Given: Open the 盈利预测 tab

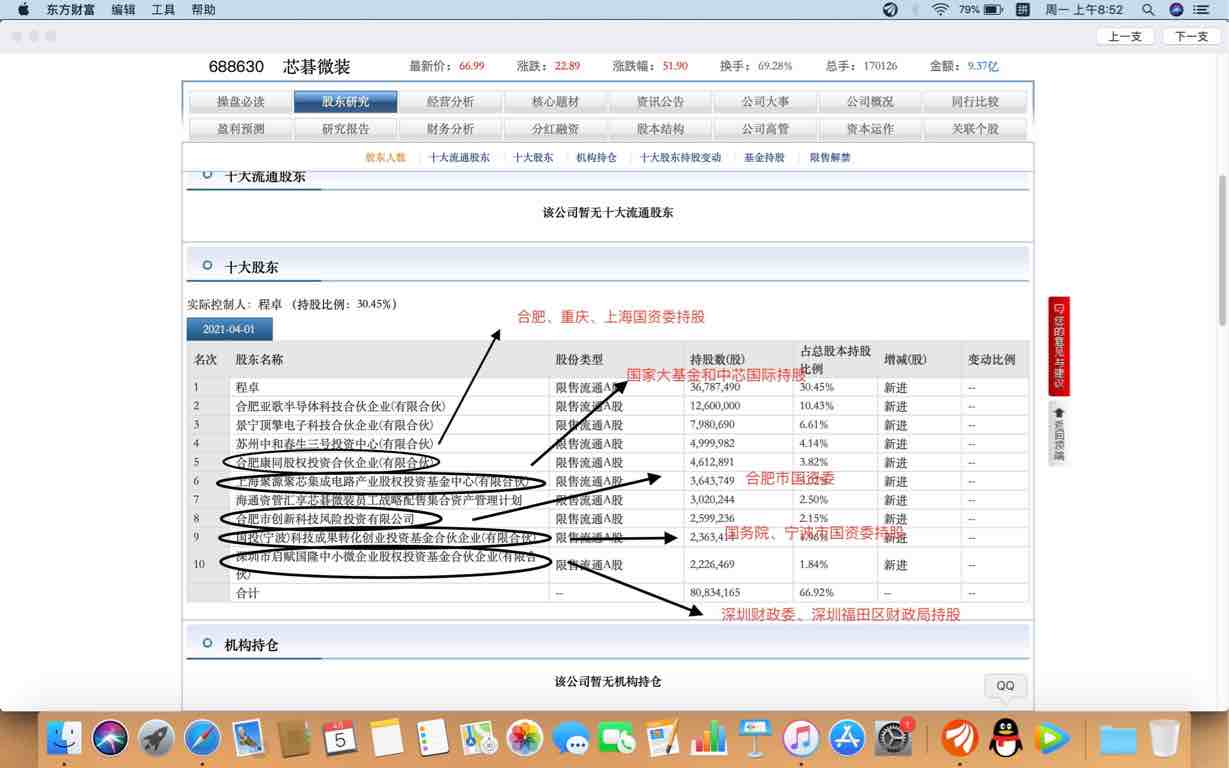Looking at the screenshot, I should coord(240,129).
